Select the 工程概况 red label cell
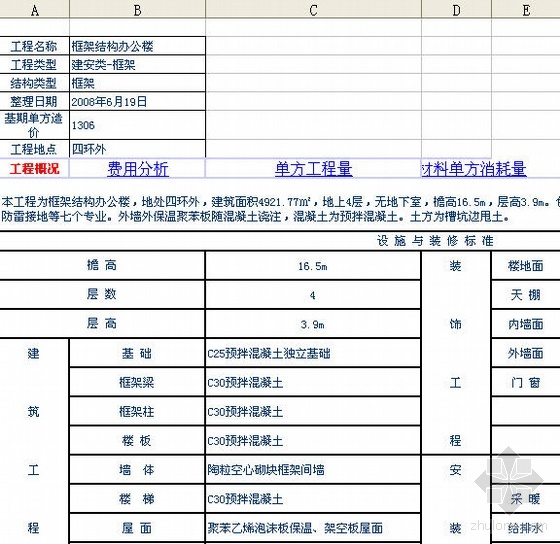This screenshot has height=544, width=560. (34, 169)
